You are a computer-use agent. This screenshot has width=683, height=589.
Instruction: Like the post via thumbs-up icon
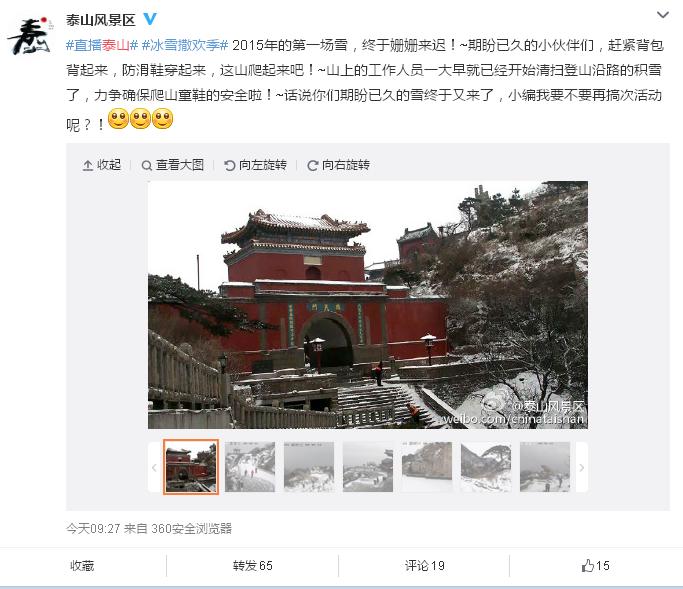point(588,565)
